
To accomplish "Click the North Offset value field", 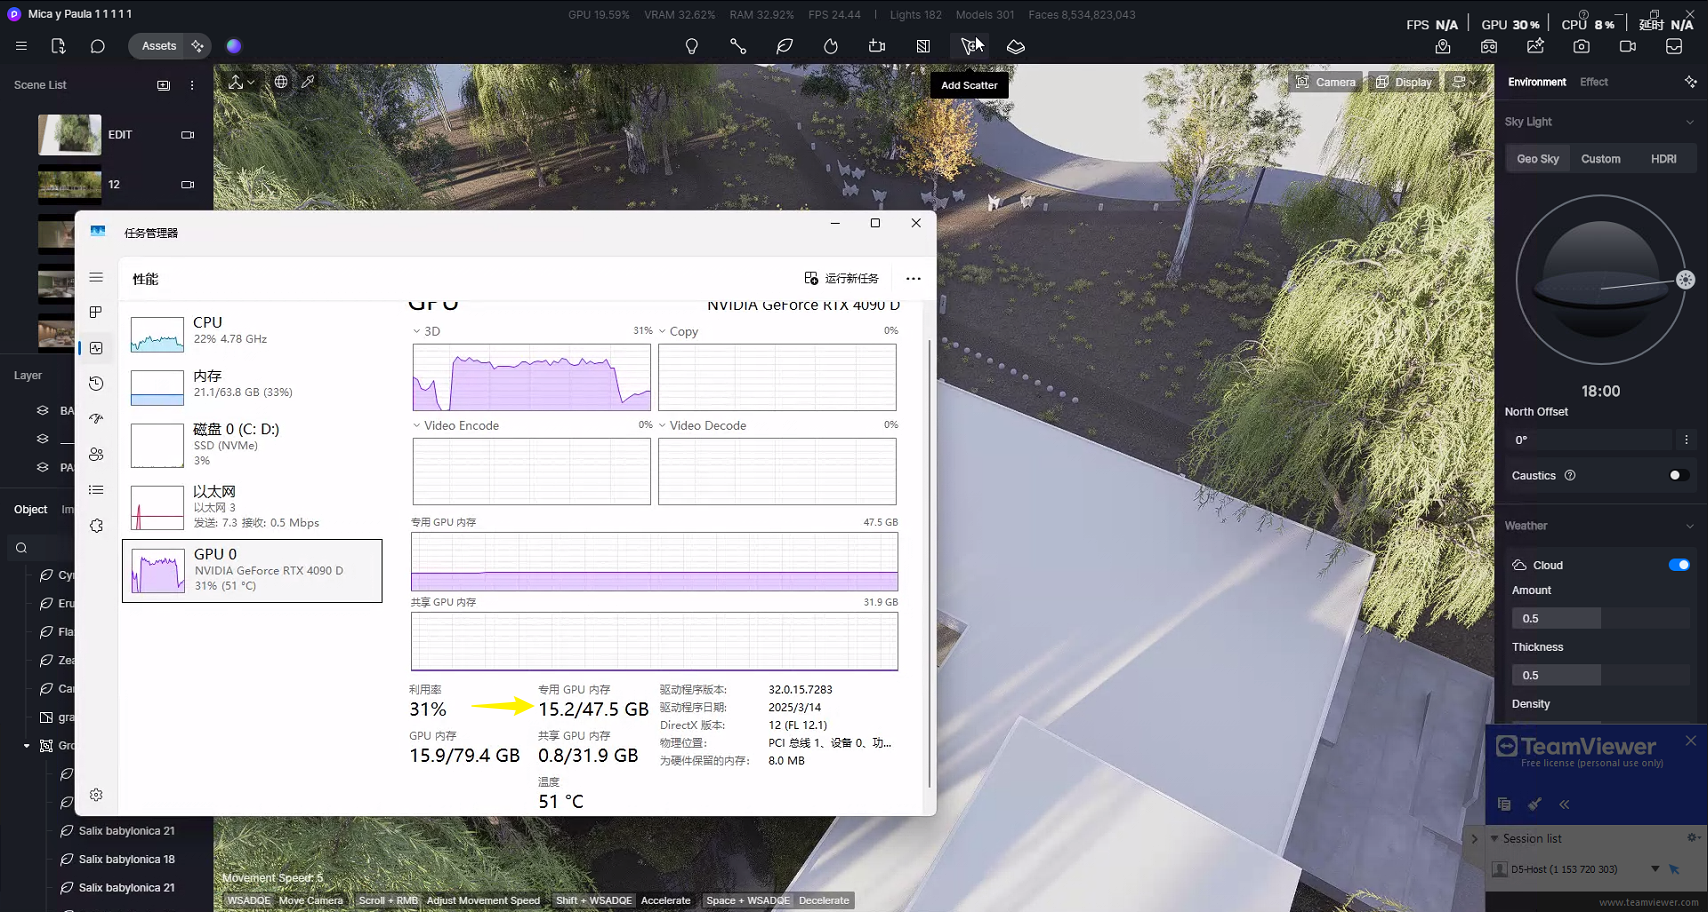I will click(x=1589, y=440).
